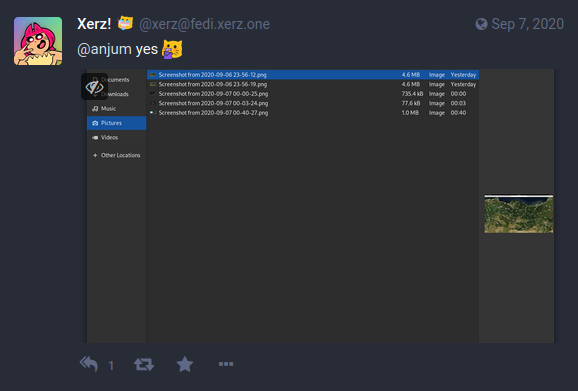The width and height of the screenshot is (578, 391).
Task: Click the file icon of 23-56-12.png
Action: pos(153,75)
